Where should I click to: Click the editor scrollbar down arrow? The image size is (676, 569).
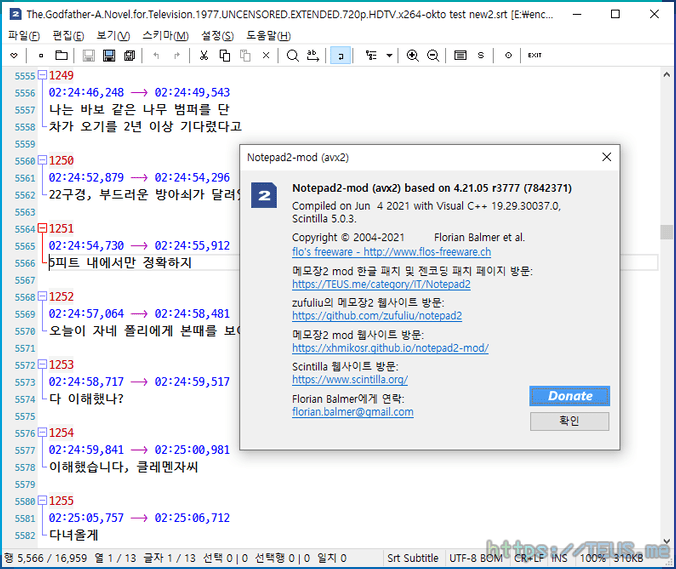click(x=667, y=541)
